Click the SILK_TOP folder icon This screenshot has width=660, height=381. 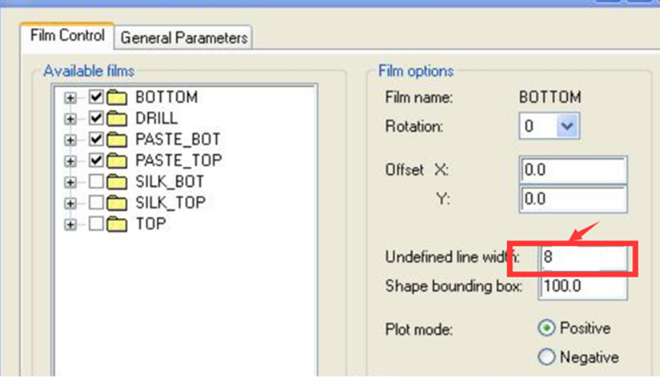tap(117, 203)
